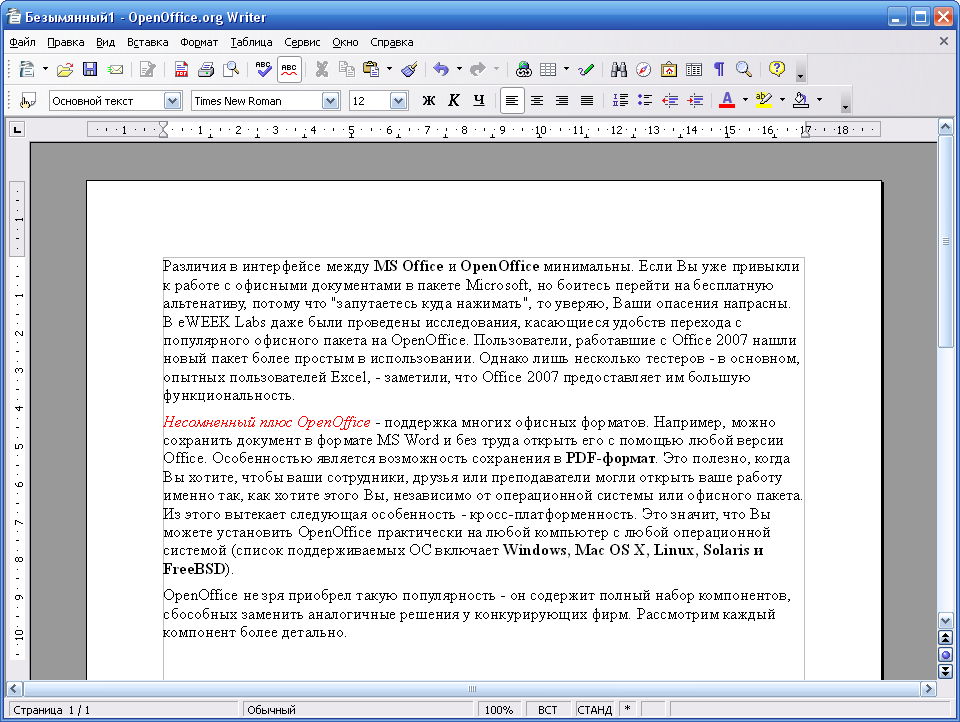Viewport: 960px width, 722px height.
Task: Open the highlighting color dropdown arrow
Action: pos(782,100)
